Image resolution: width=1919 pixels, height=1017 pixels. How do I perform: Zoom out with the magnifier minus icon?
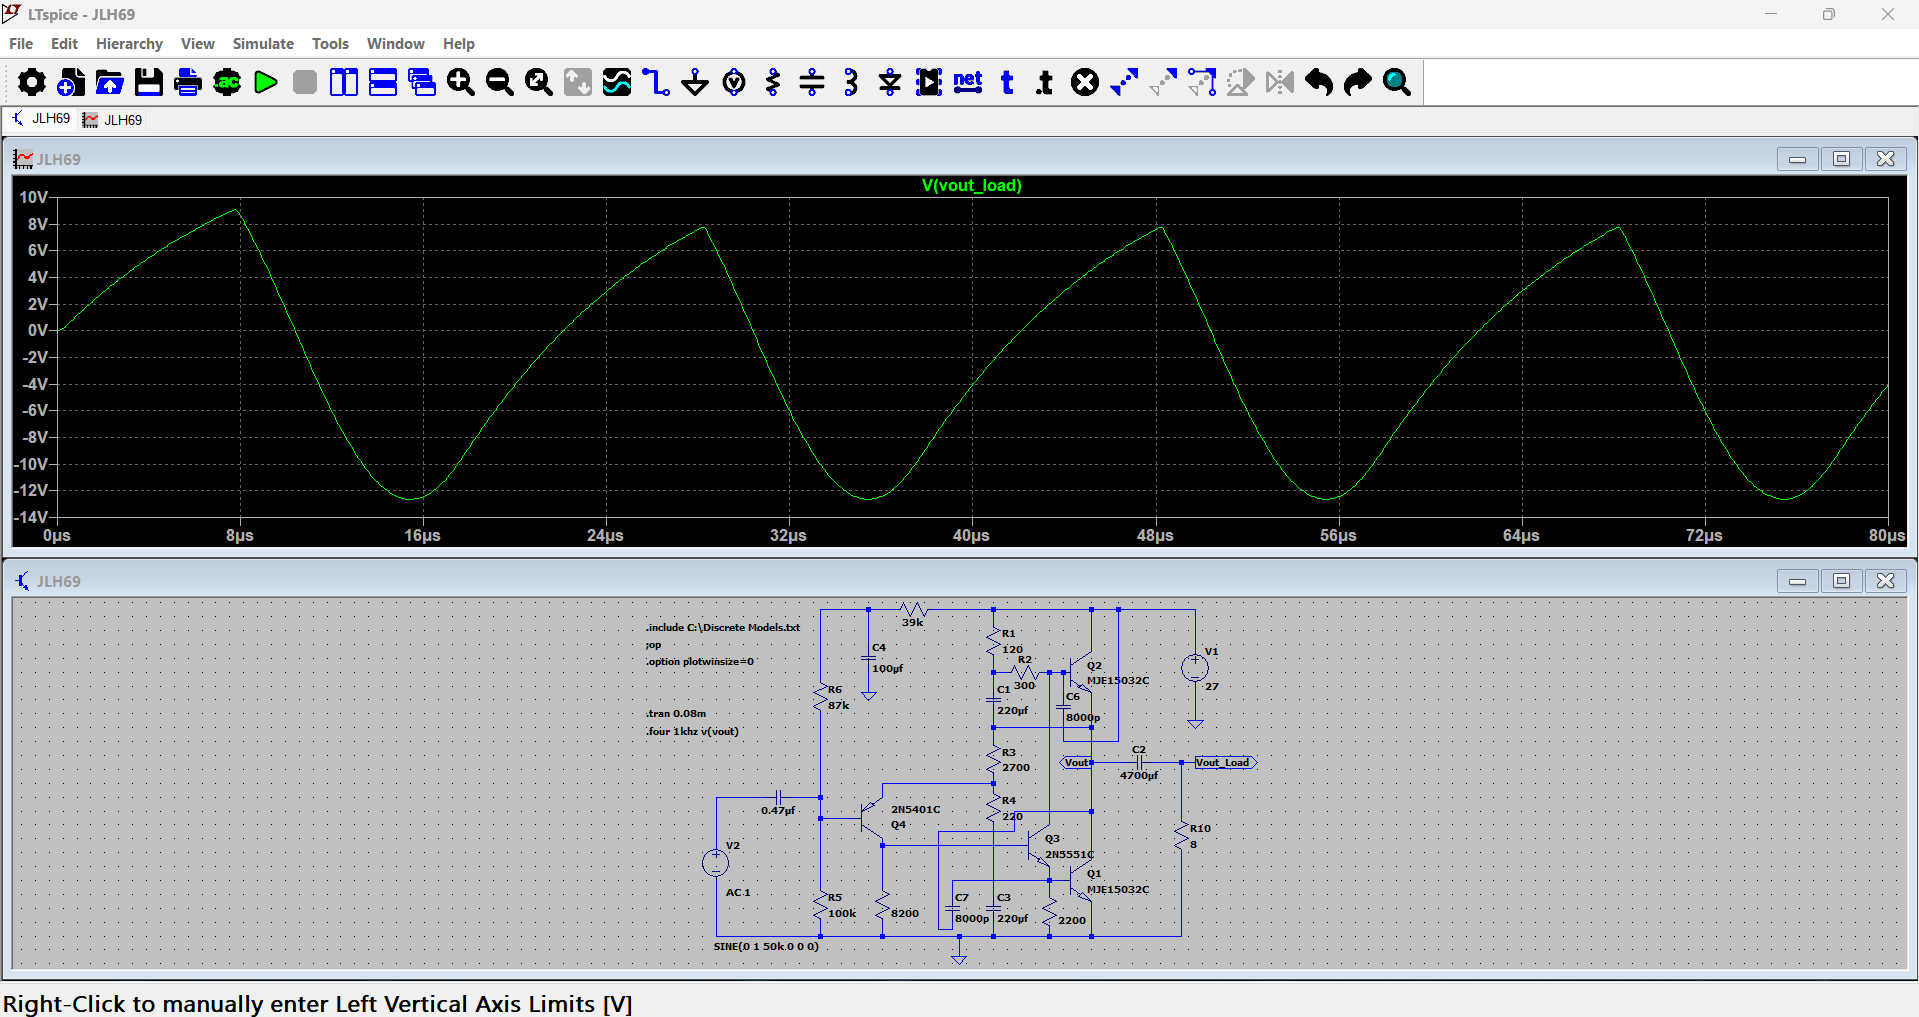tap(500, 82)
